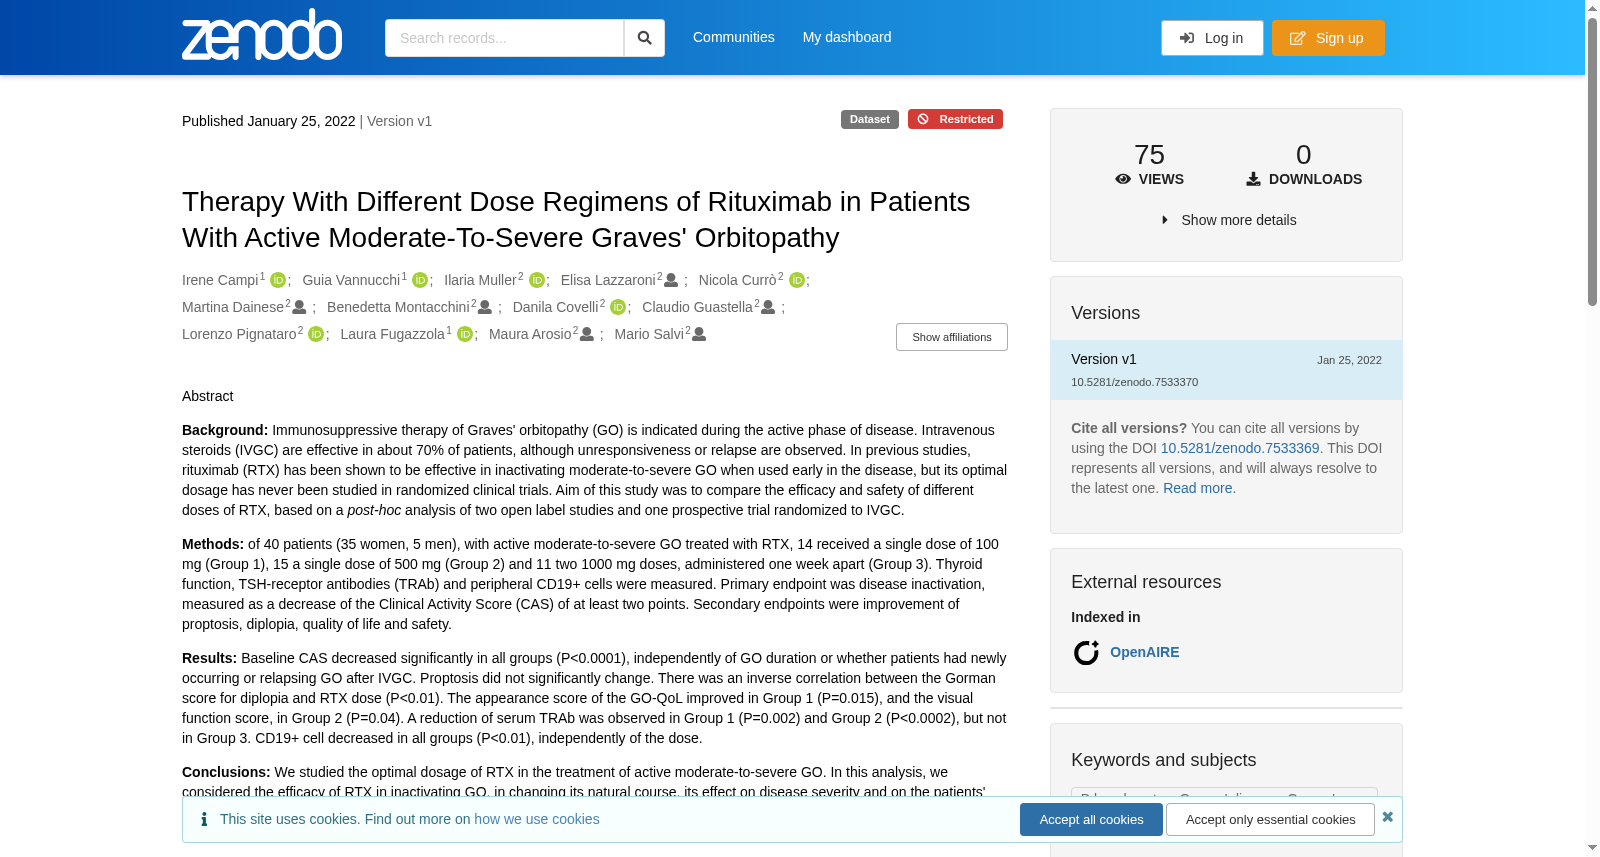
Task: Click the Sign up button
Action: 1328,38
